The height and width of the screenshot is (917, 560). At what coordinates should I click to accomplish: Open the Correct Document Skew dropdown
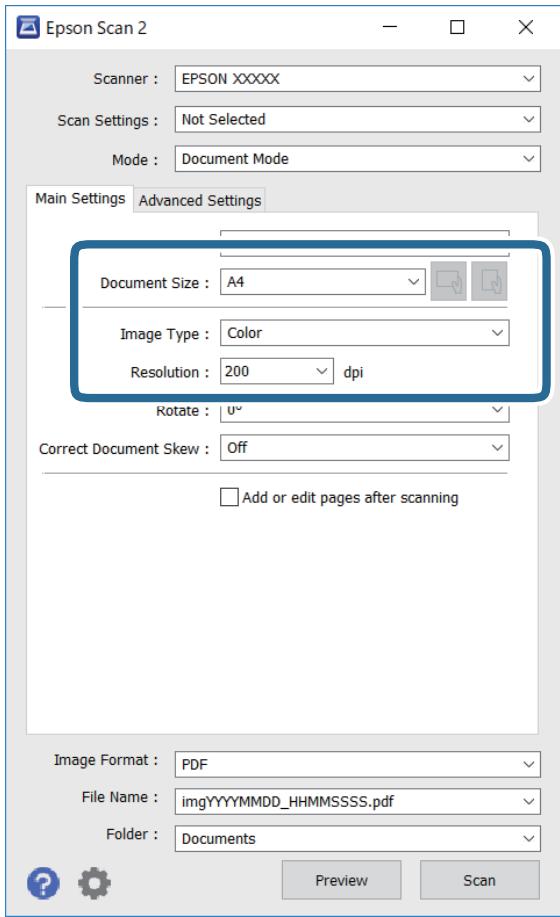point(365,448)
